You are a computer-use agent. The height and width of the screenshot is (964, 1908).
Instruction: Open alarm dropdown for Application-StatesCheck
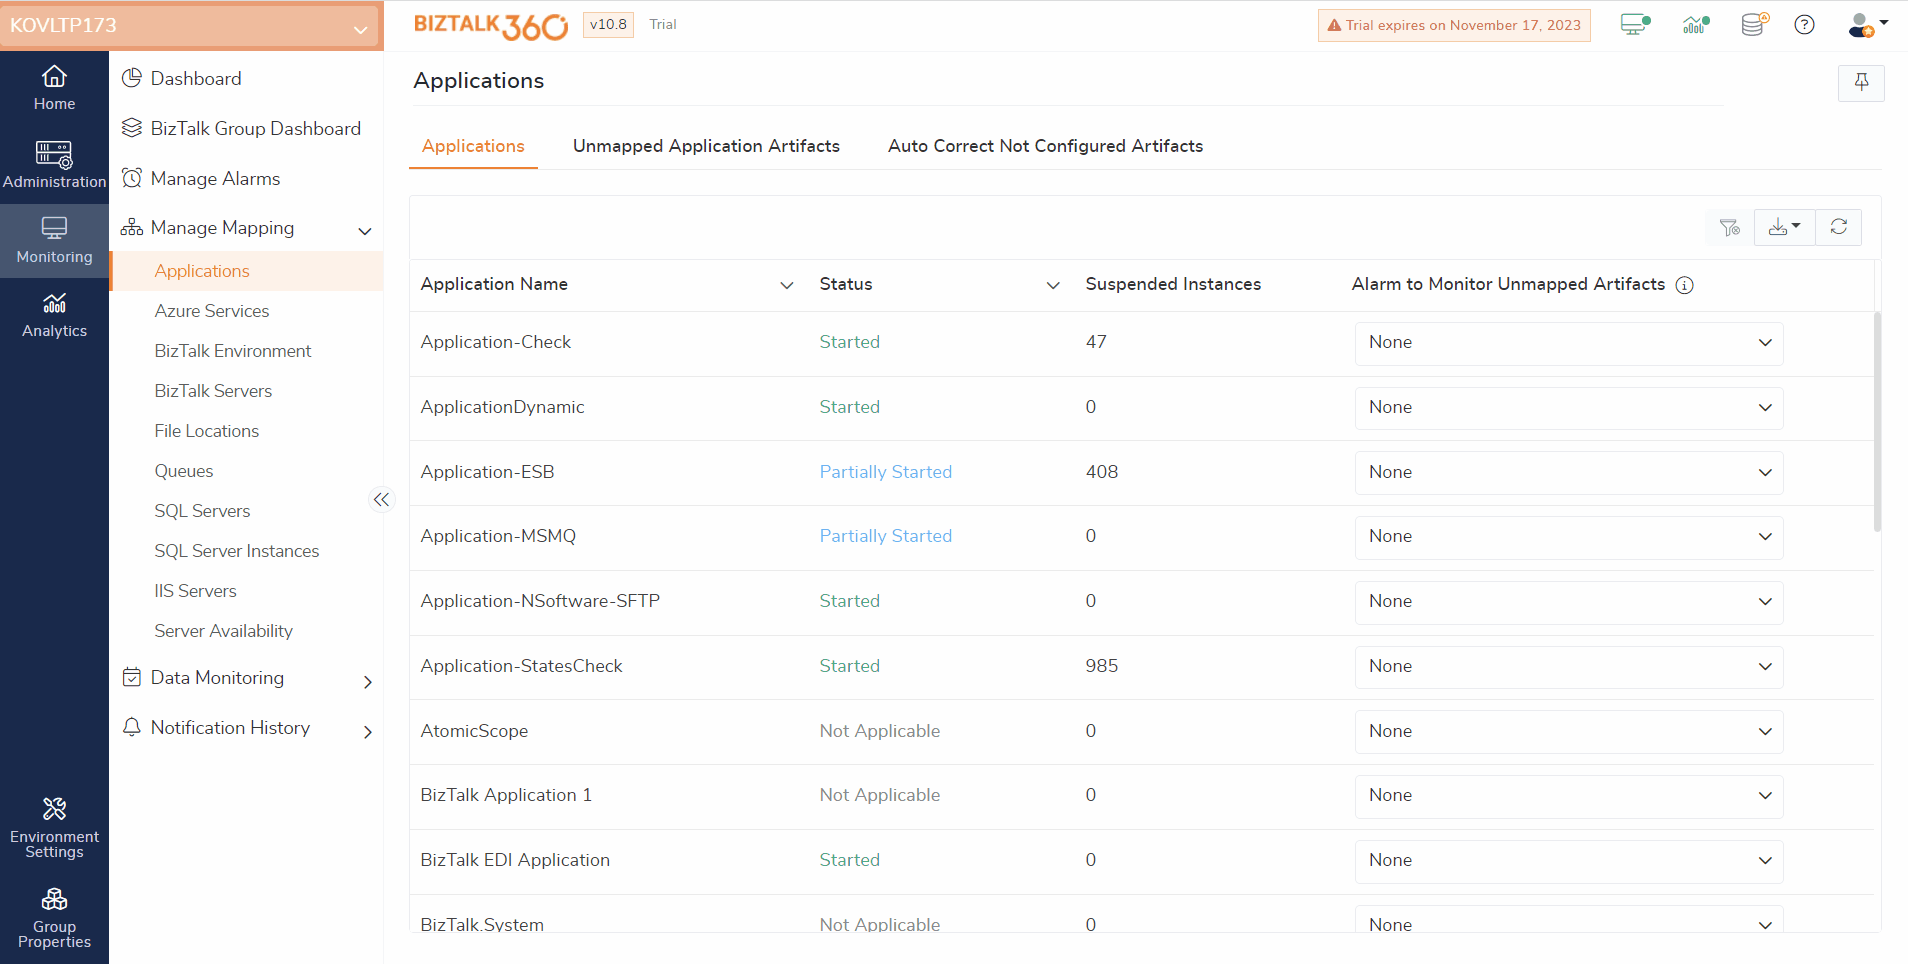tap(1569, 667)
